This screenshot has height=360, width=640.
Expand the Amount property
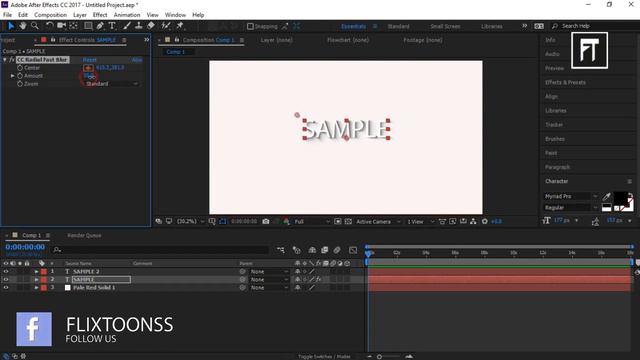pyautogui.click(x=13, y=76)
